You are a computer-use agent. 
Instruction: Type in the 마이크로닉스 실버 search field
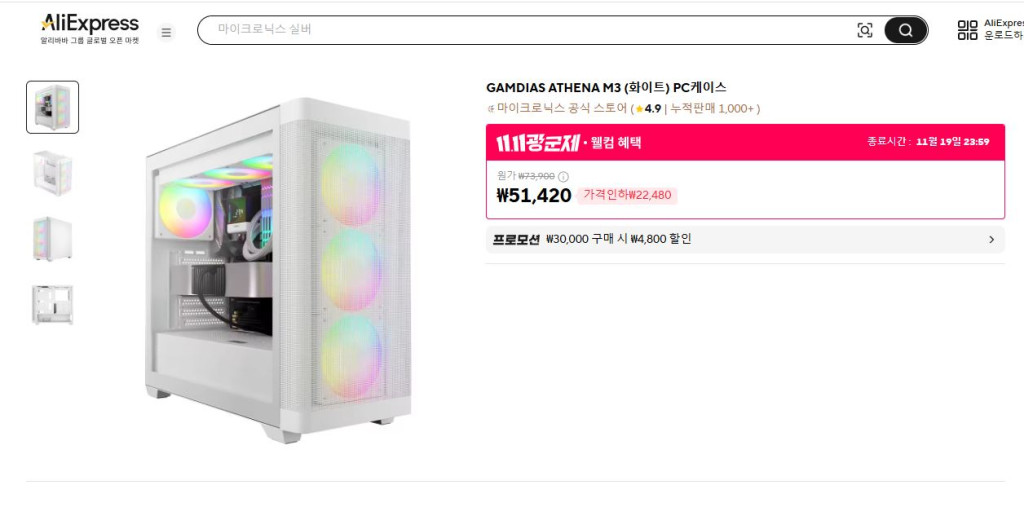[x=520, y=30]
